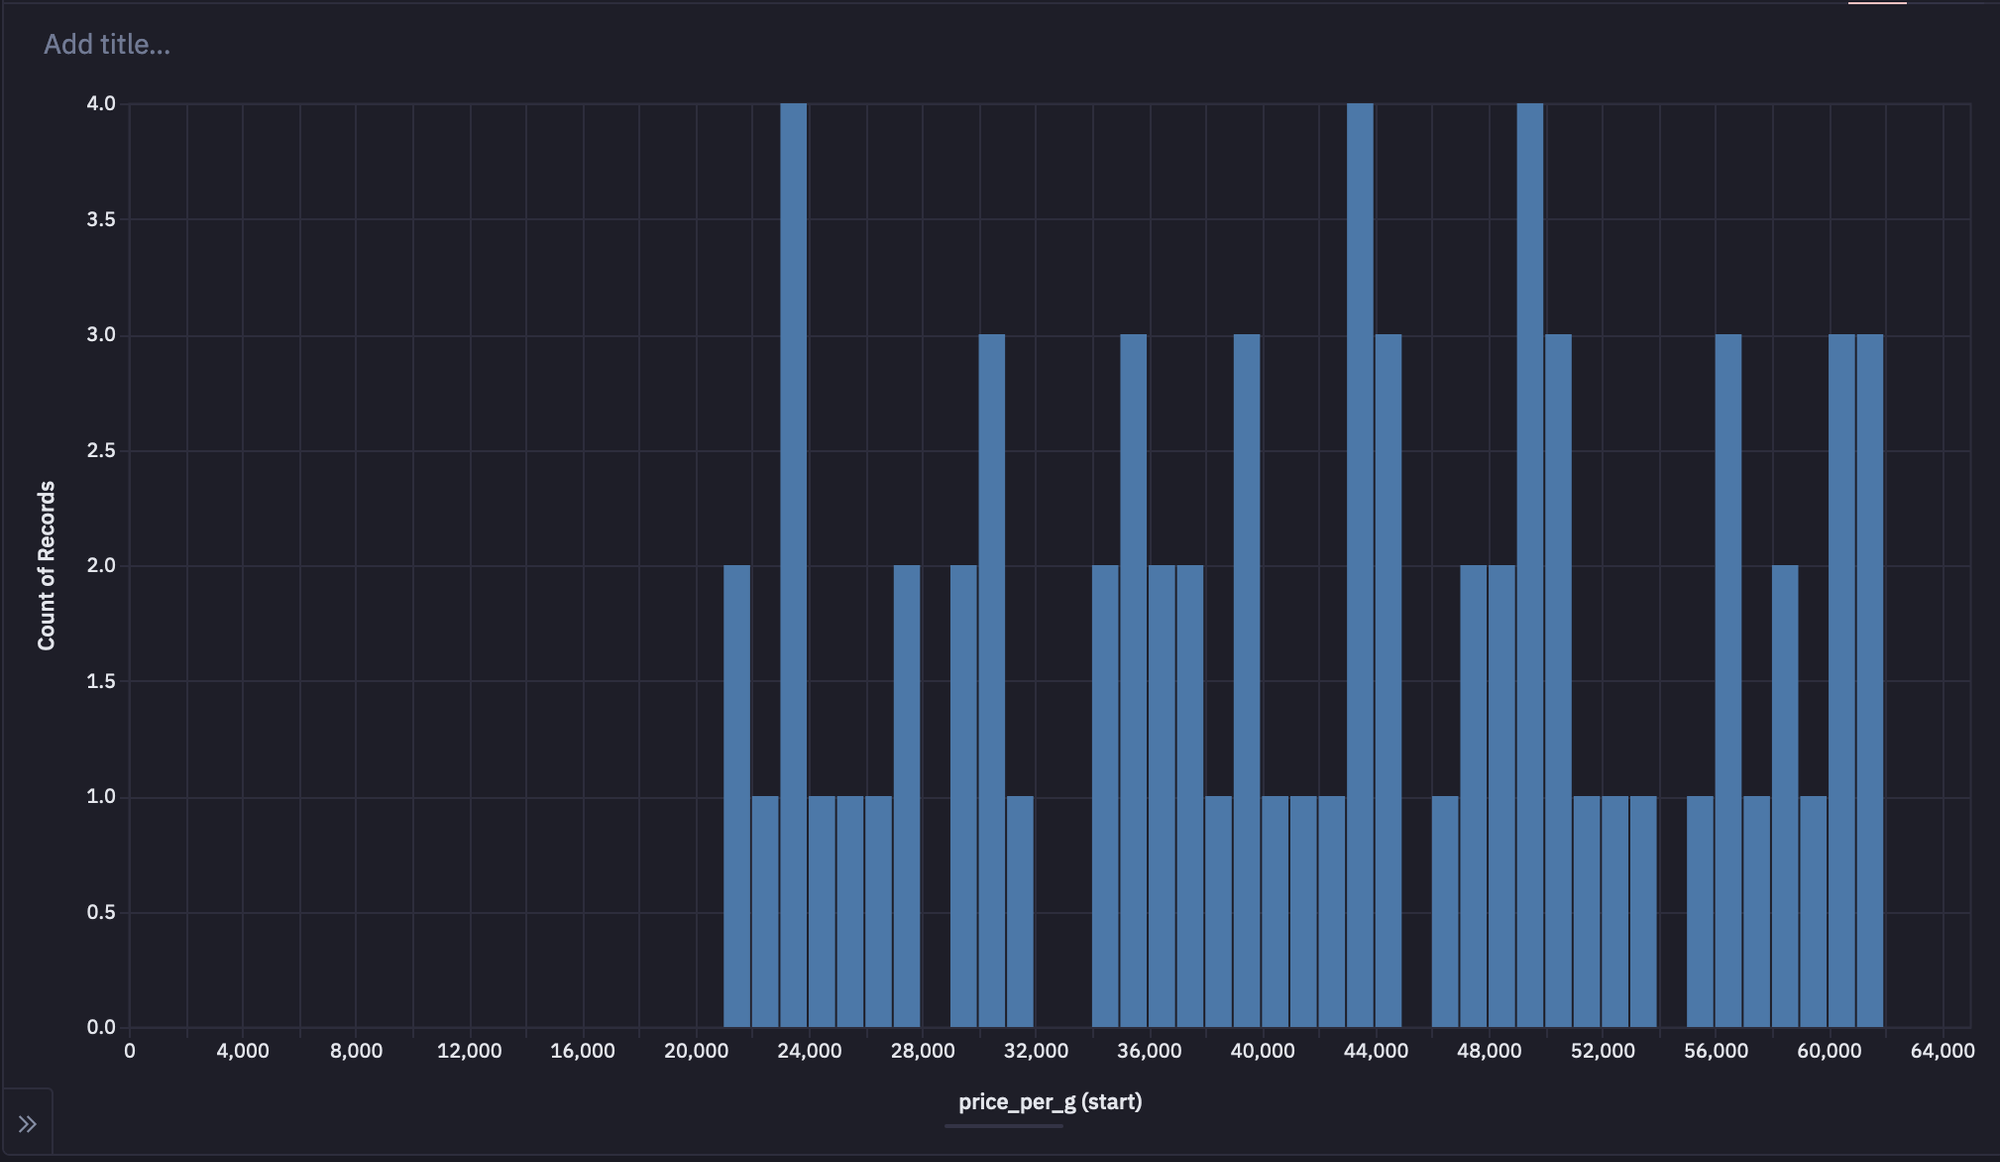Screen dimensions: 2000x1162
Task: Click the pink highlight bar at top edge
Action: point(1876,3)
